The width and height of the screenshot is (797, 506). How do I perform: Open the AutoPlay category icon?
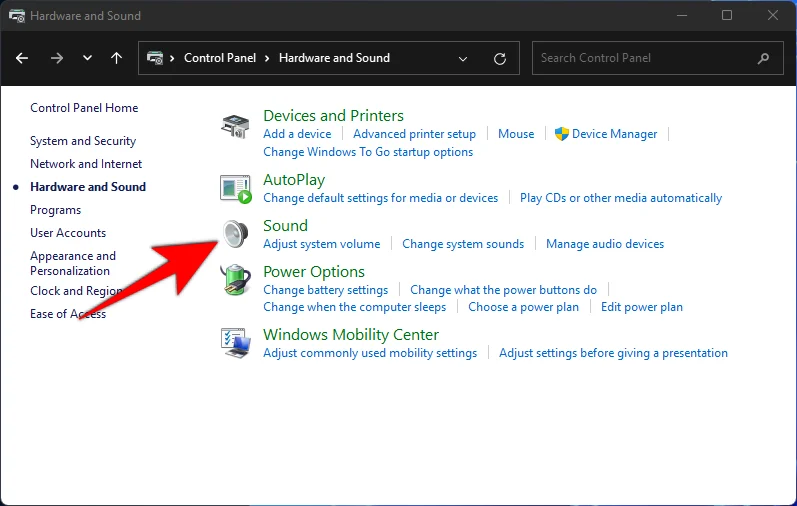click(235, 188)
